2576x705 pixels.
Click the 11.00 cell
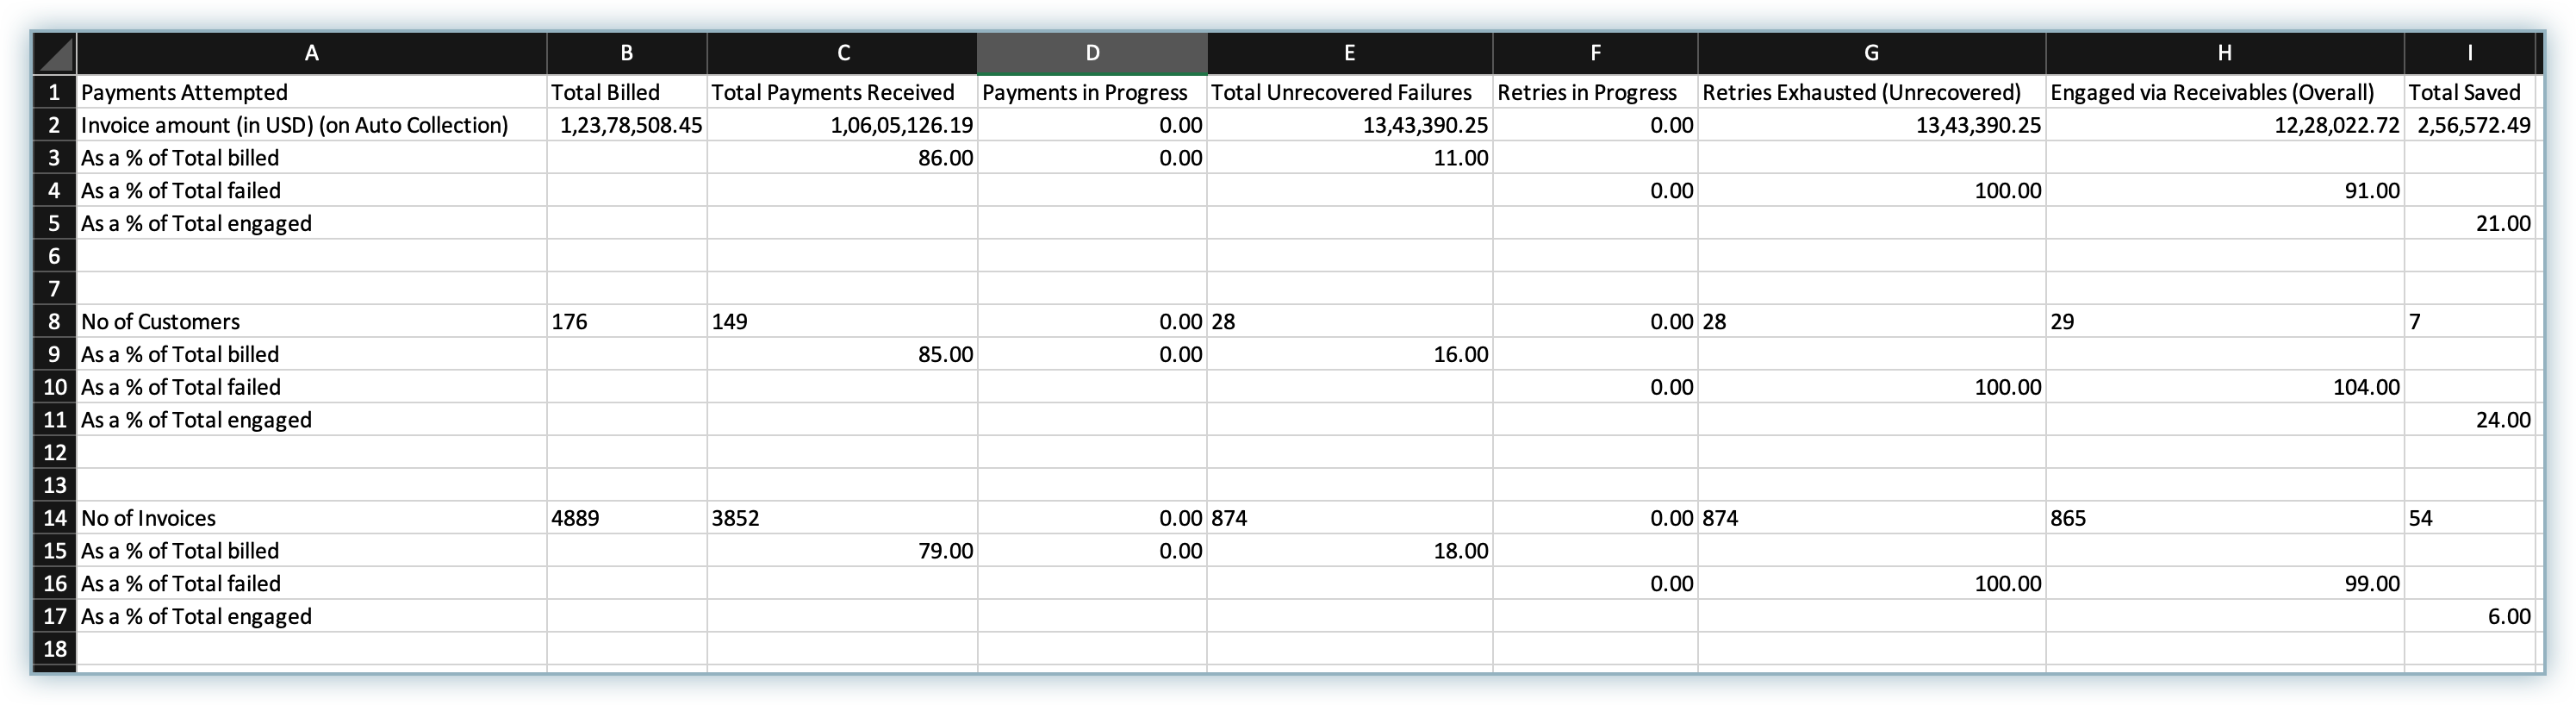tap(1350, 158)
